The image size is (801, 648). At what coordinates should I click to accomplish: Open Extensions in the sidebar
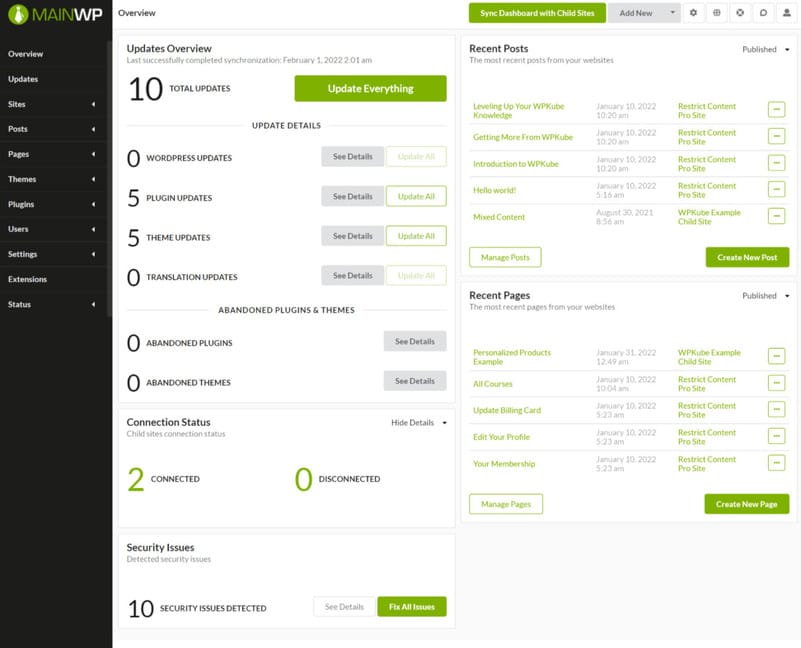(x=28, y=280)
